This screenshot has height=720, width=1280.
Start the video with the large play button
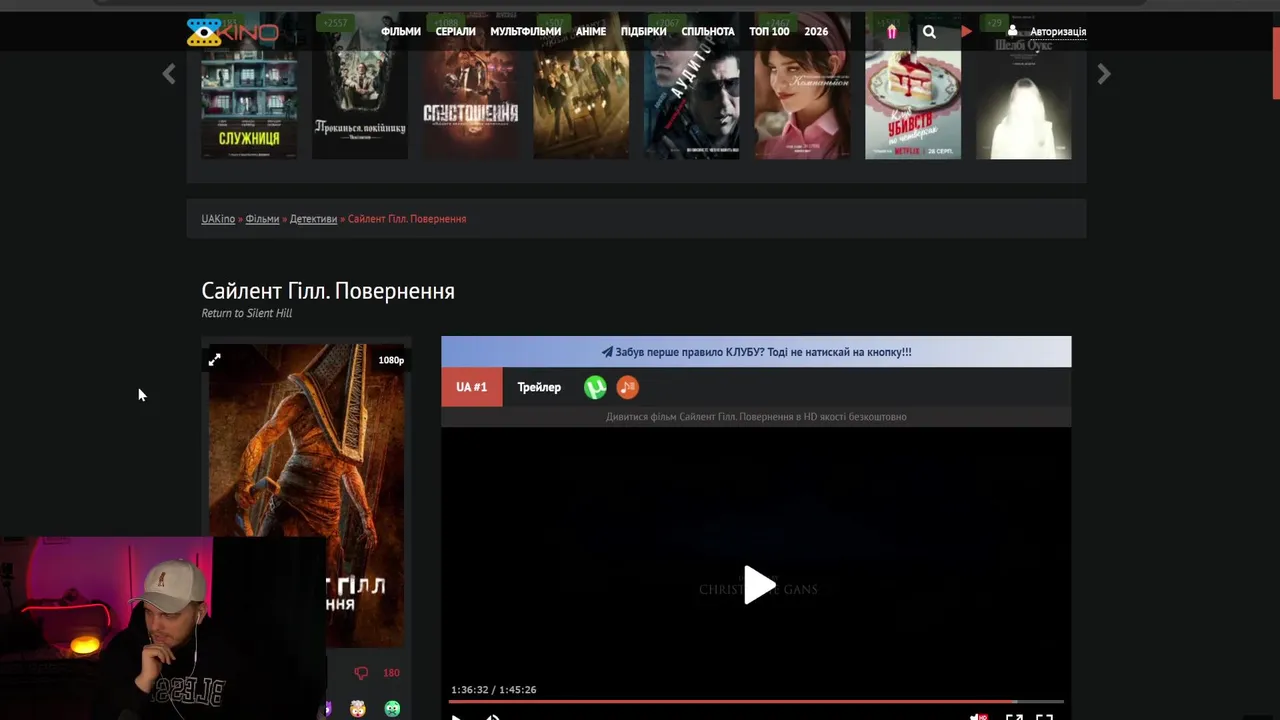point(759,585)
